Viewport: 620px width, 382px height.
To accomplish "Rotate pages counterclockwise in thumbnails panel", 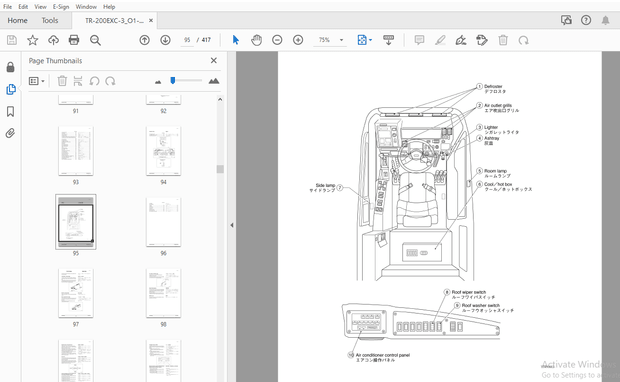I will 94,81.
